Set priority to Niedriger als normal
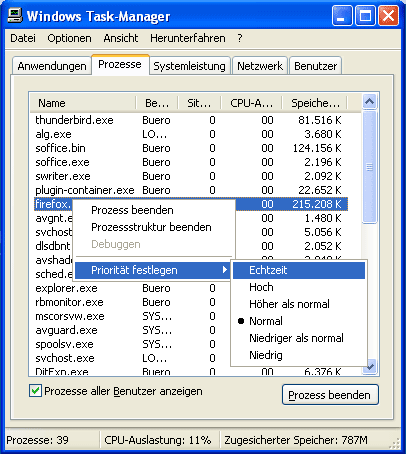The height and width of the screenshot is (454, 406). [x=299, y=338]
